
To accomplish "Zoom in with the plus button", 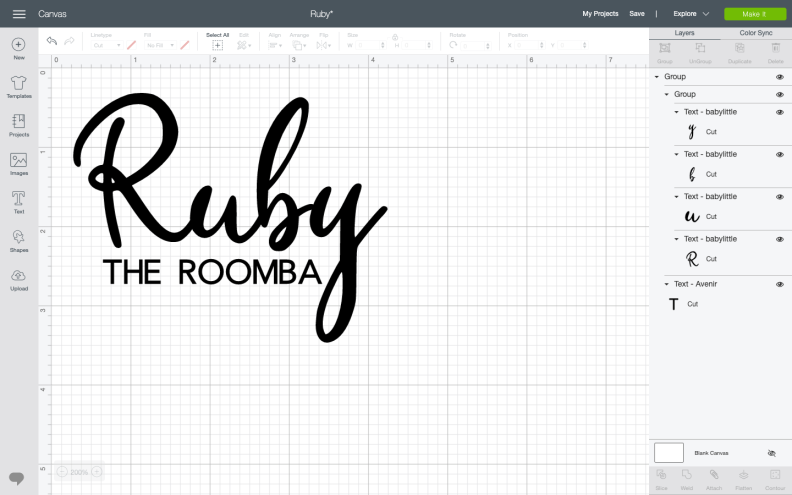I will click(96, 472).
